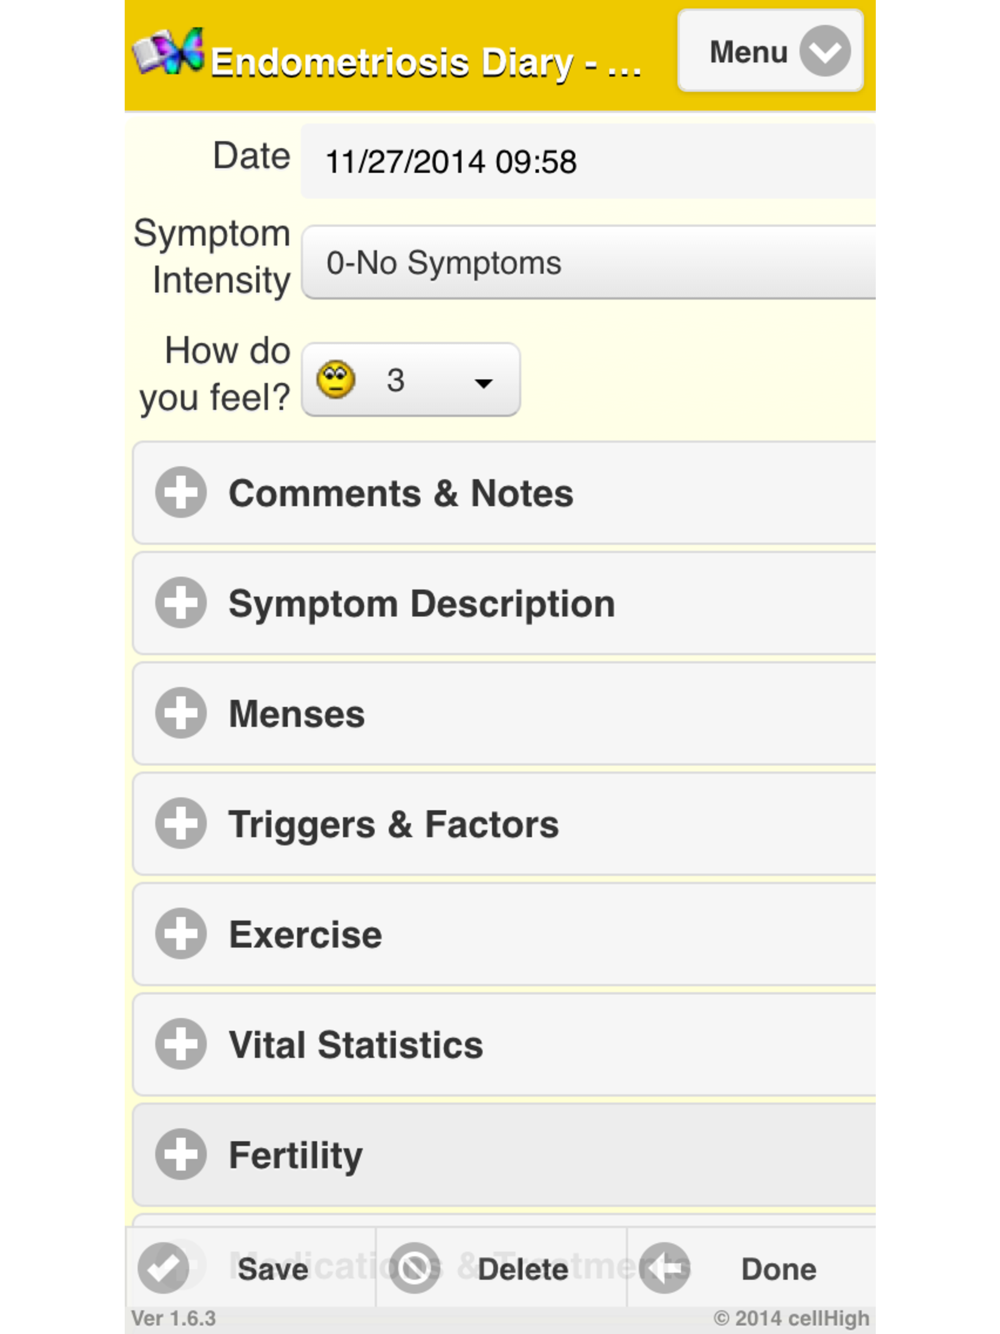
Task: Click the butterfly diary app logo
Action: pos(168,52)
